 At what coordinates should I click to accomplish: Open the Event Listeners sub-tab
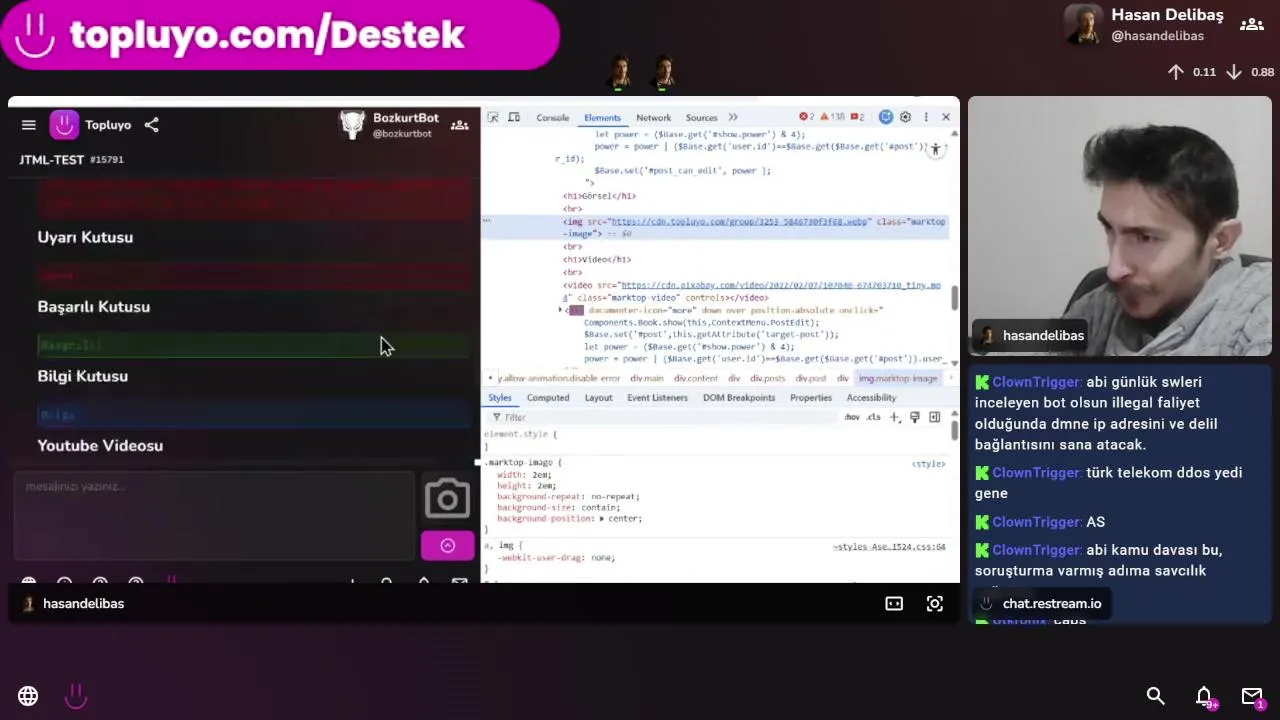pos(657,398)
